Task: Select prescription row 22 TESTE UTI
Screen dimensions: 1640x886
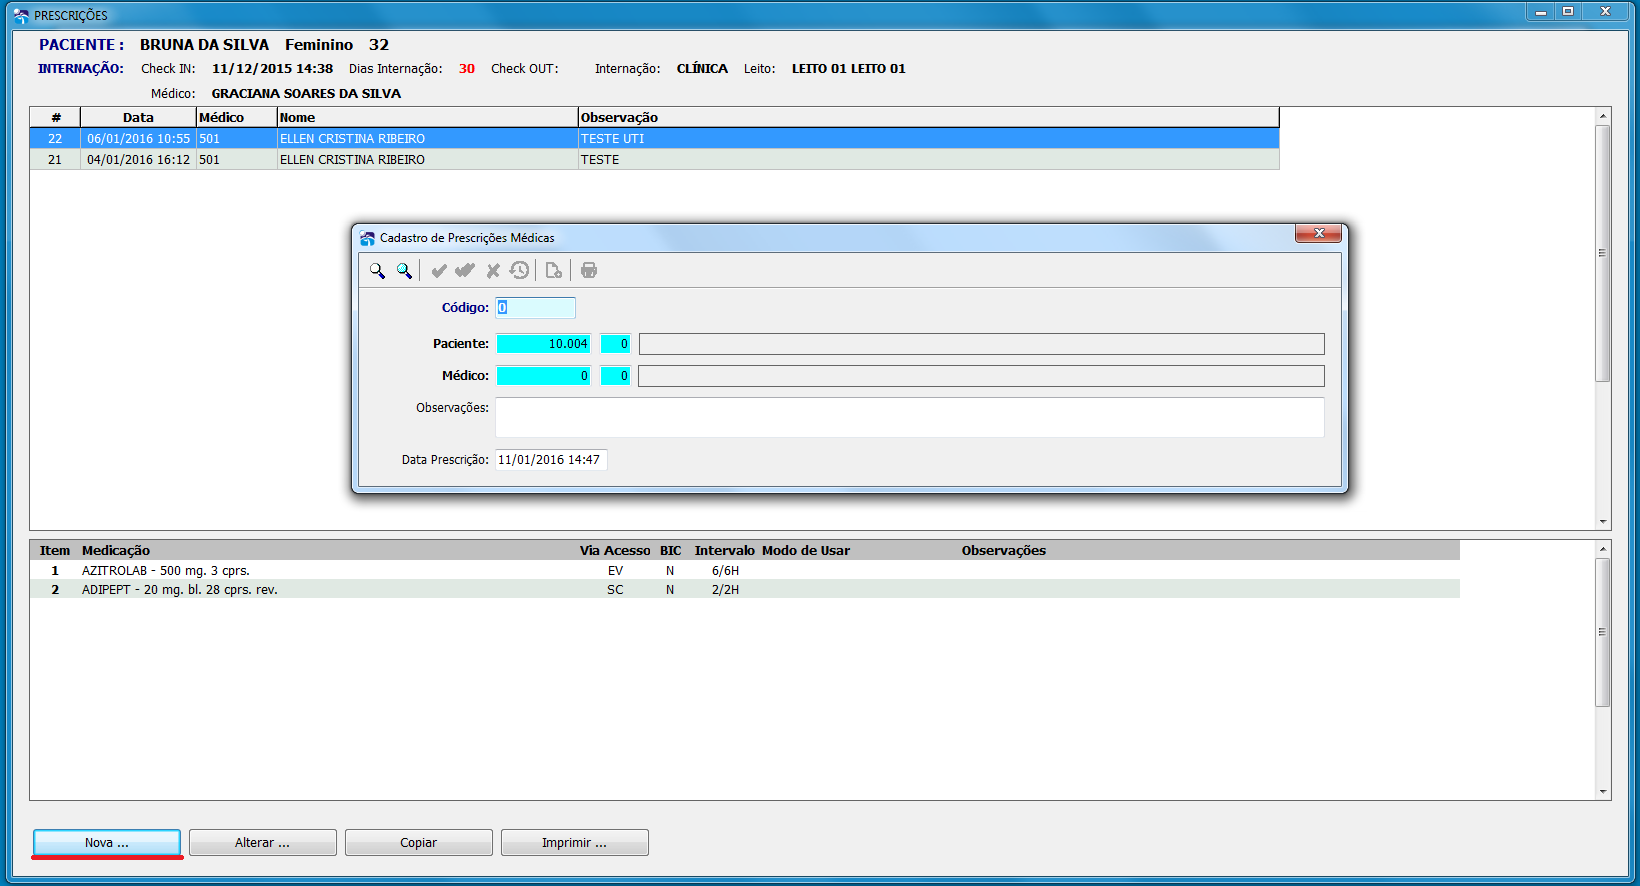Action: [654, 139]
